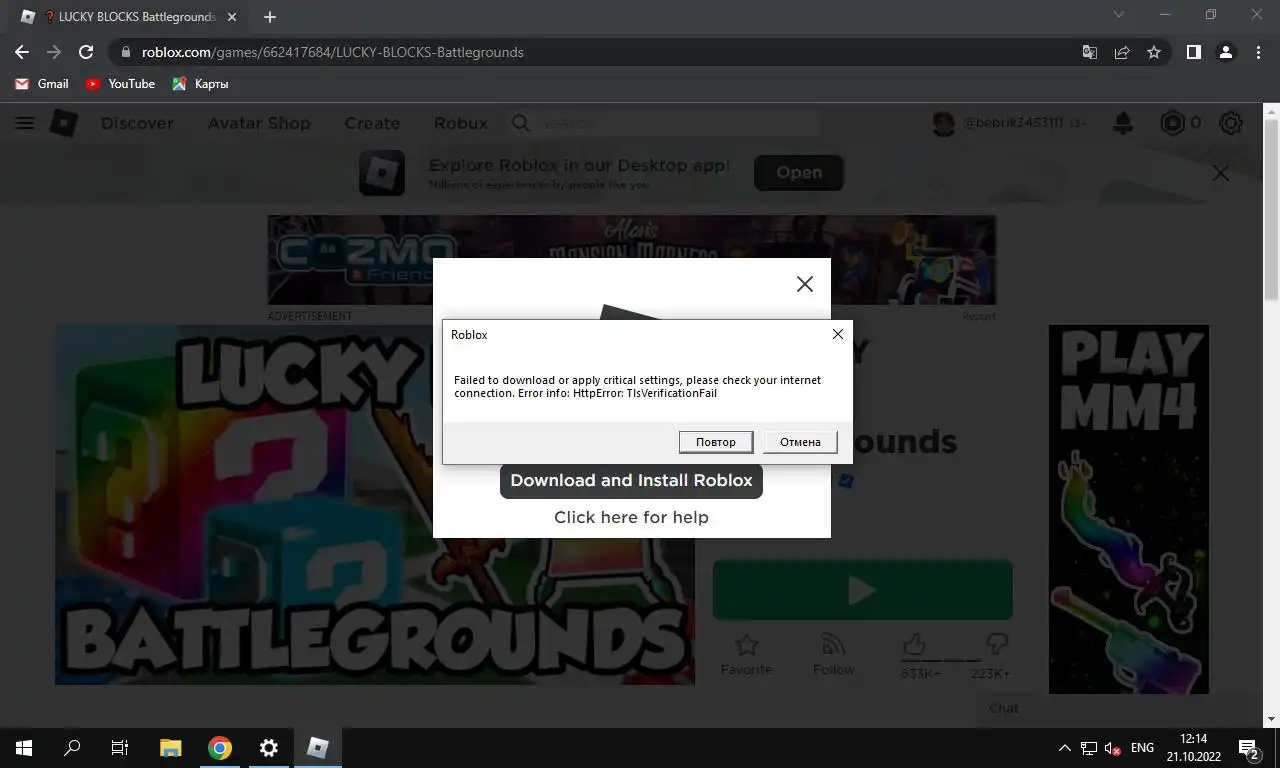Open the Windows Start menu
Image resolution: width=1280 pixels, height=768 pixels.
pos(24,748)
